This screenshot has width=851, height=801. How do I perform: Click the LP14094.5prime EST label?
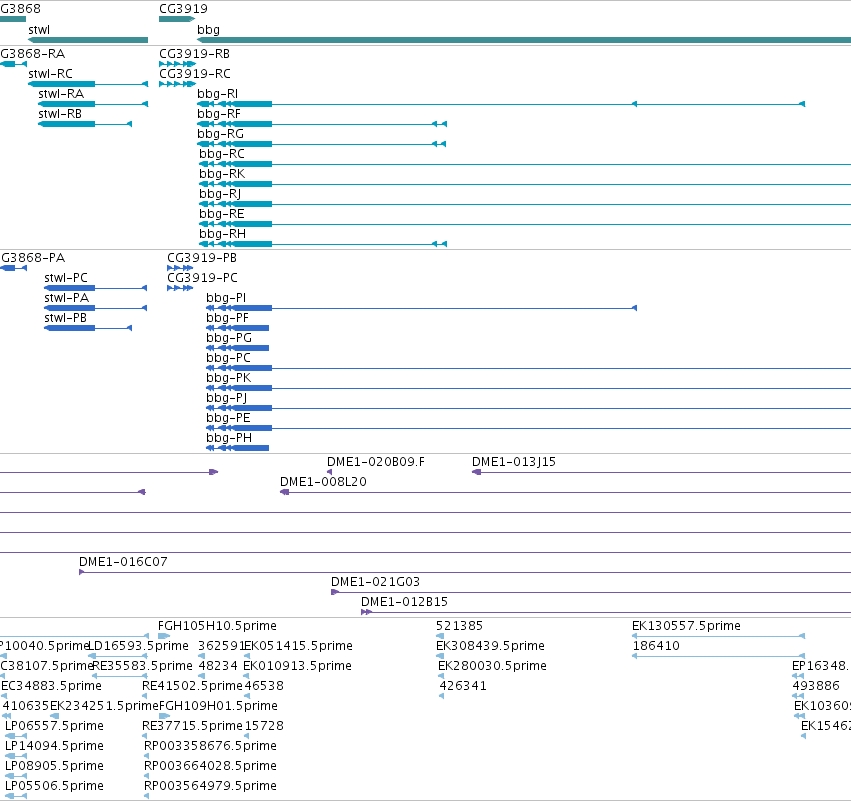click(54, 746)
